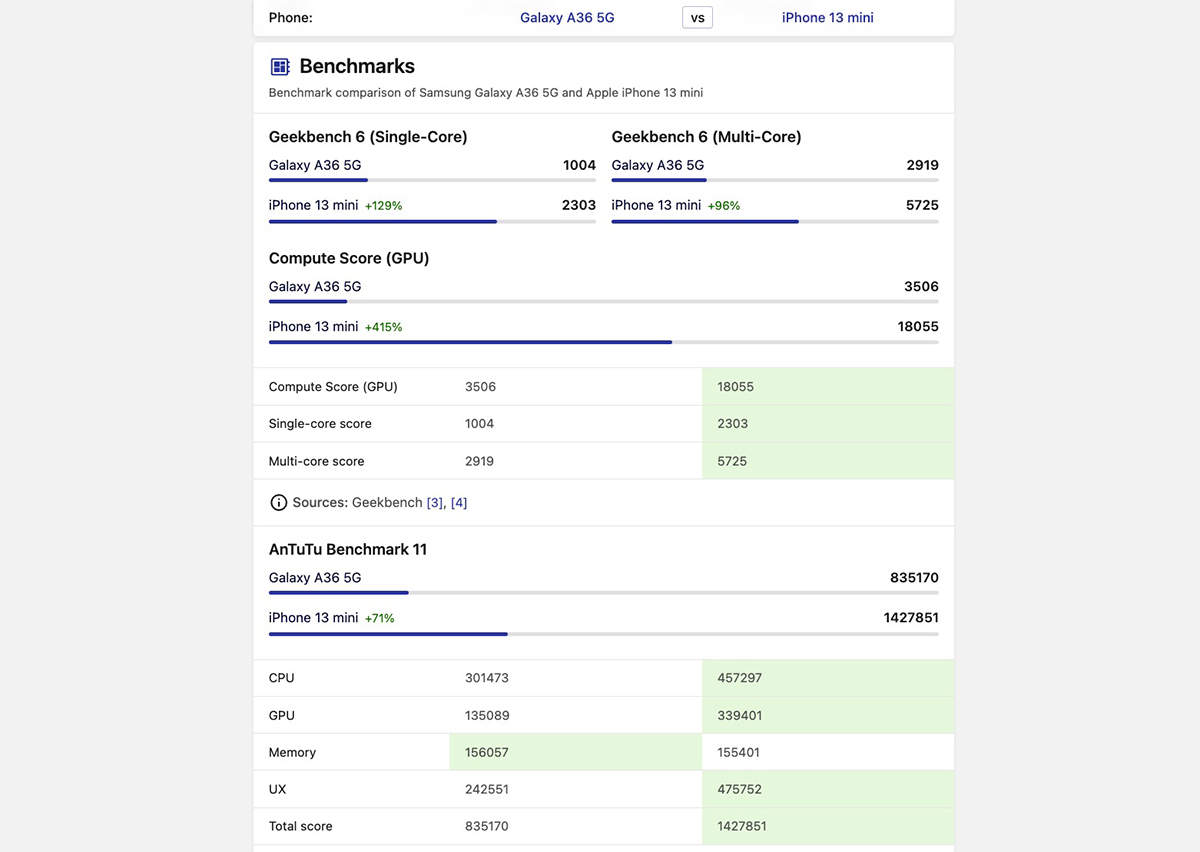The height and width of the screenshot is (852, 1200).
Task: Open Geekbench source reference [3]
Action: coord(434,503)
